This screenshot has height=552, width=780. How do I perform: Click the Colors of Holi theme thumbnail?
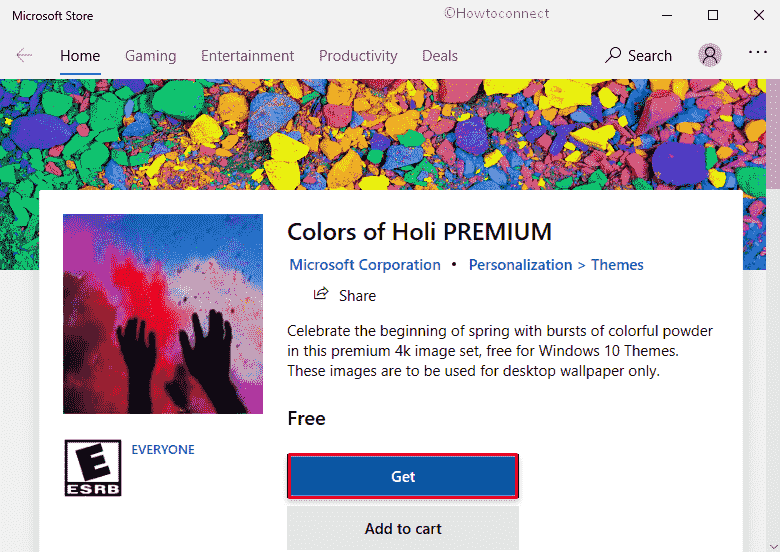[163, 314]
